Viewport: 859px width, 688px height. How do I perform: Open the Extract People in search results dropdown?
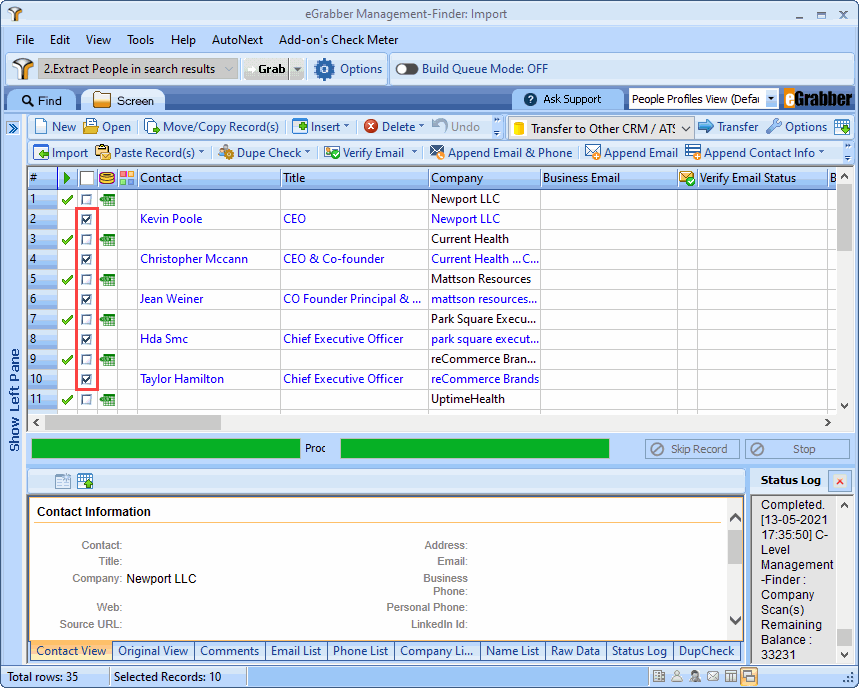pyautogui.click(x=229, y=69)
